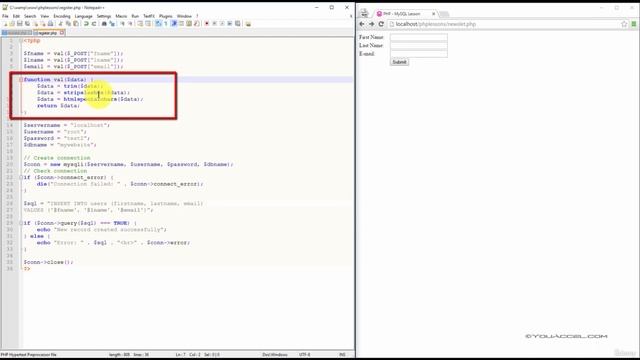Bookmark the page with the star icon

[x=624, y=24]
